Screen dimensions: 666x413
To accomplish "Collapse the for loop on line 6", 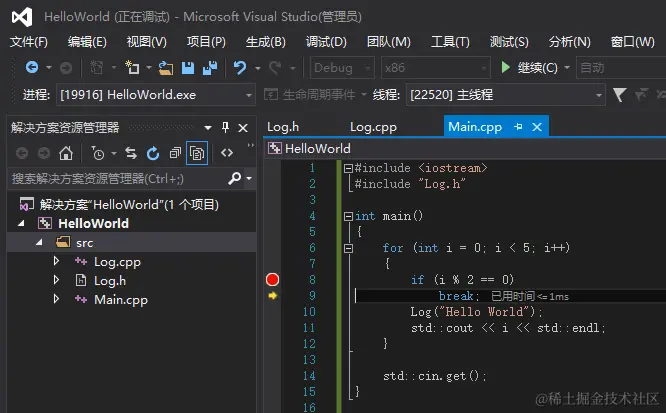I will tap(348, 248).
